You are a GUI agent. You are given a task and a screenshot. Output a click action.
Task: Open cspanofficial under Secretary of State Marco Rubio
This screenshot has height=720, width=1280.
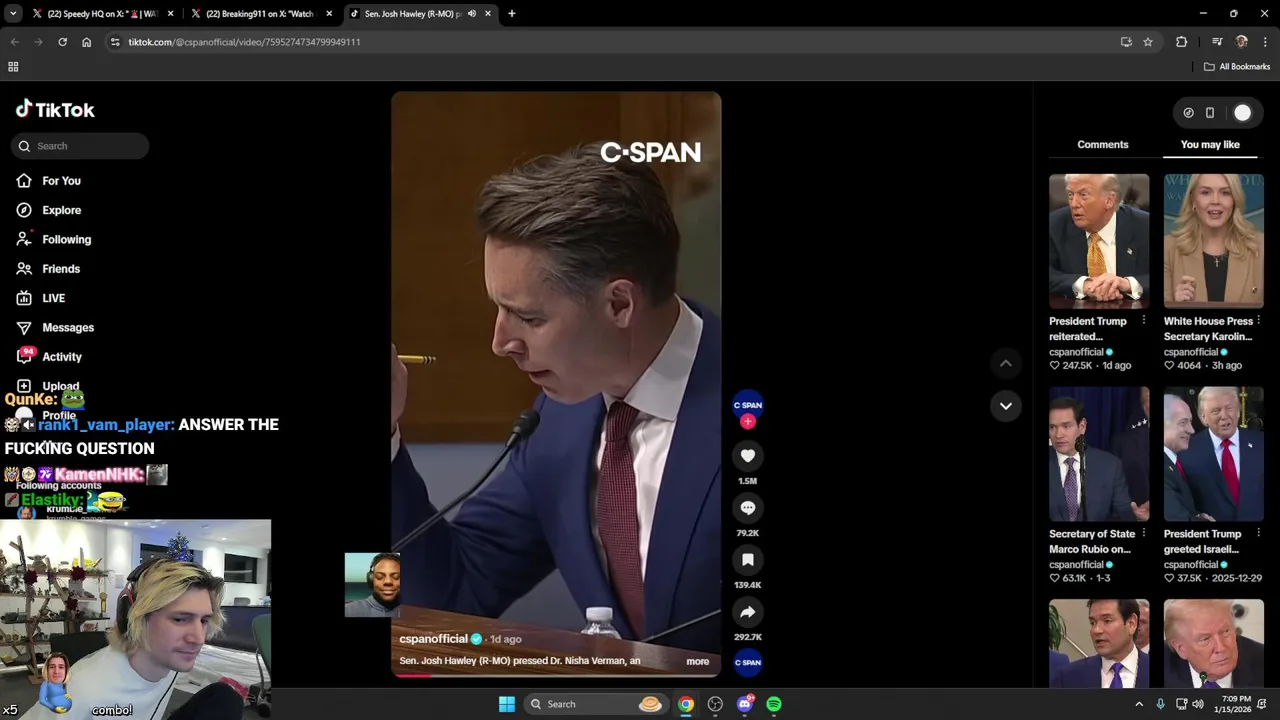coord(1076,565)
